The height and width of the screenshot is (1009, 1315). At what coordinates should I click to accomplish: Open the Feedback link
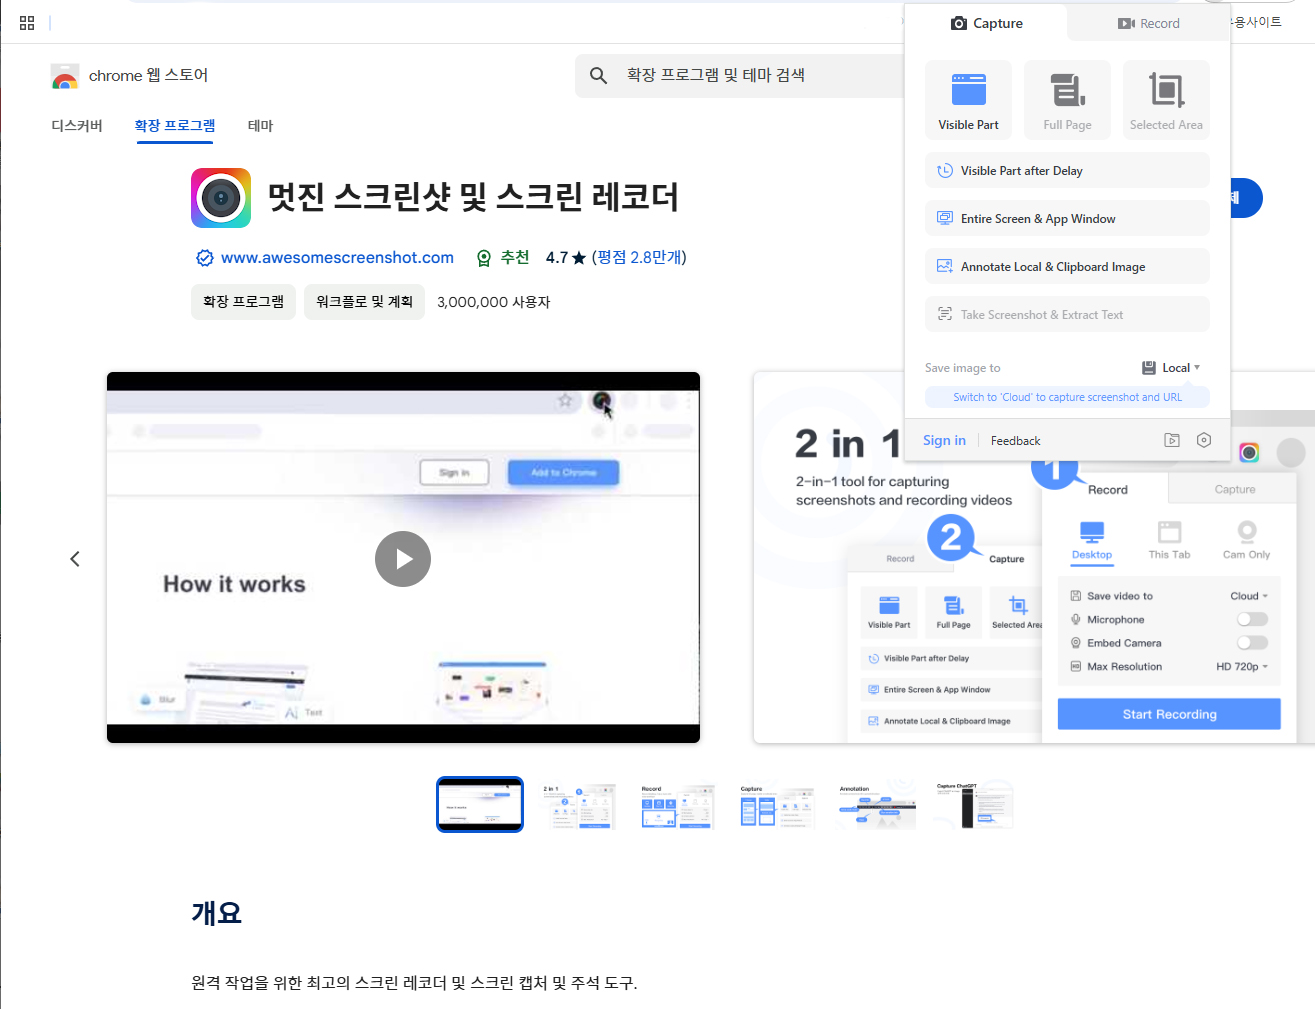(1015, 441)
